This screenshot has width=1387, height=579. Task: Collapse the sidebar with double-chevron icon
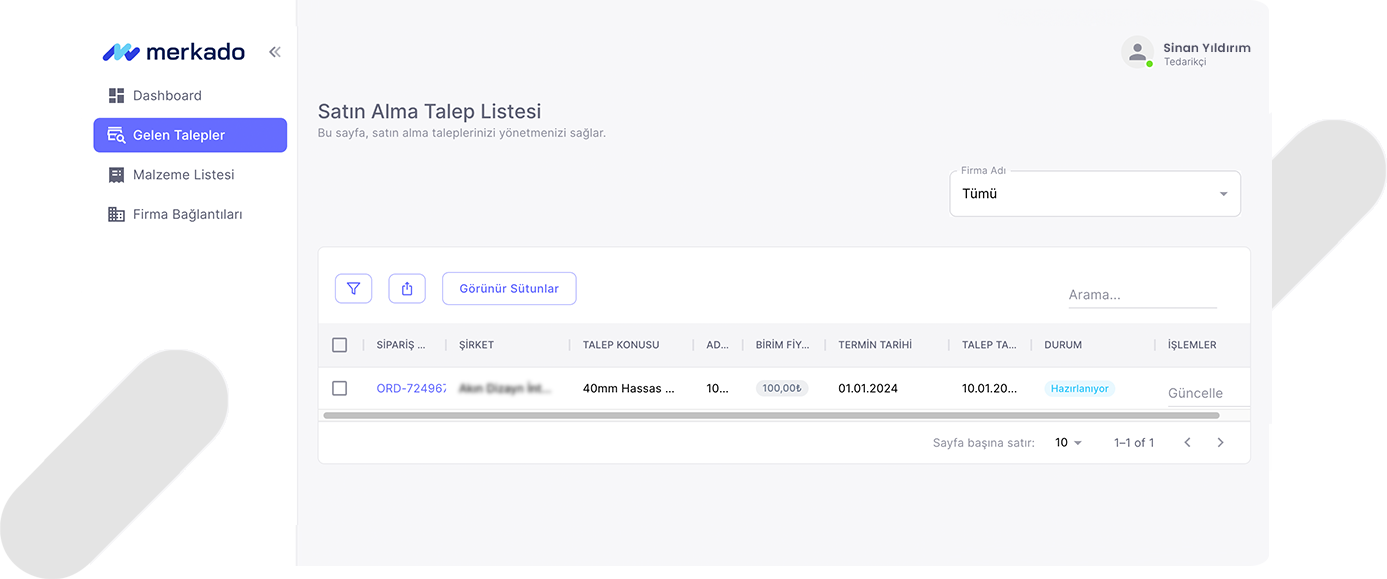[274, 52]
